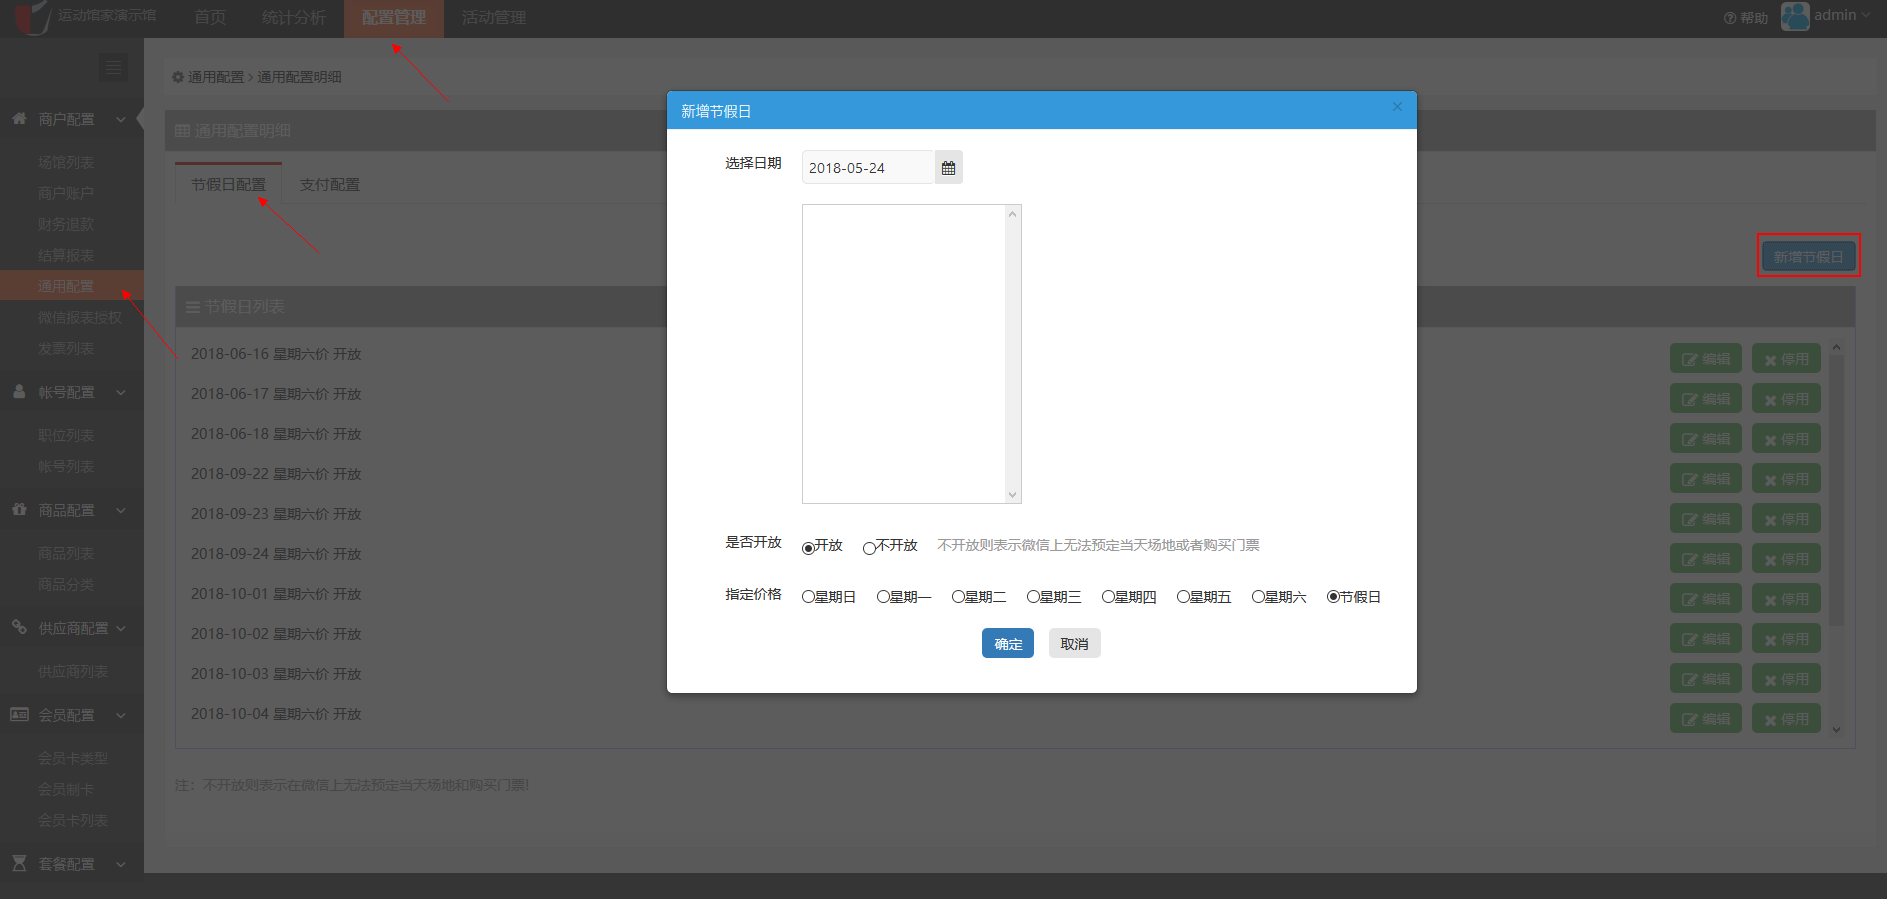Screen dimensions: 1887x899
Task: Close the 新增节假日 dialog with the X
Action: (x=1397, y=107)
